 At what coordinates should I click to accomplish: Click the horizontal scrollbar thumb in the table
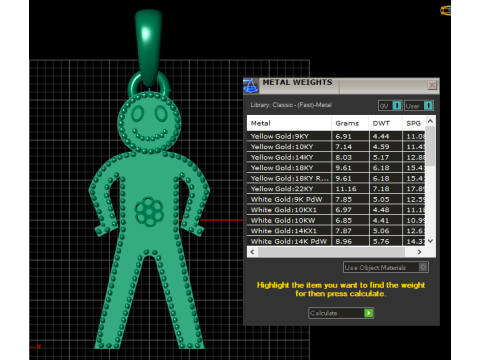[x=331, y=252]
